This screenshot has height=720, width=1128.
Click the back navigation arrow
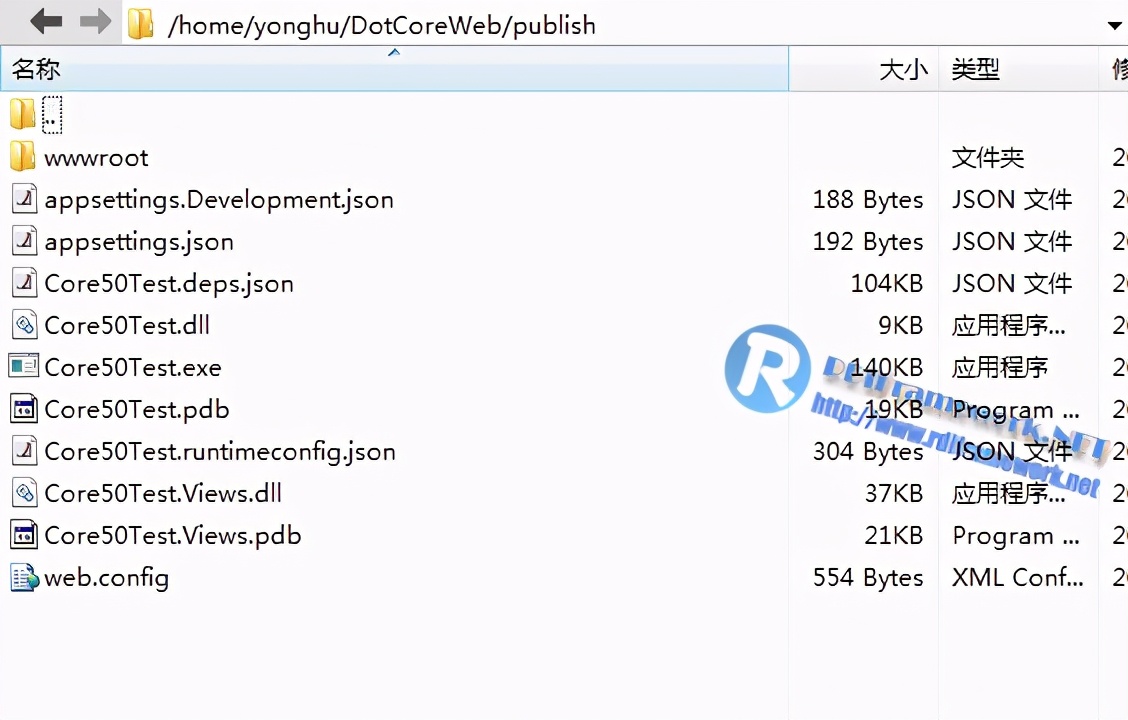click(46, 22)
